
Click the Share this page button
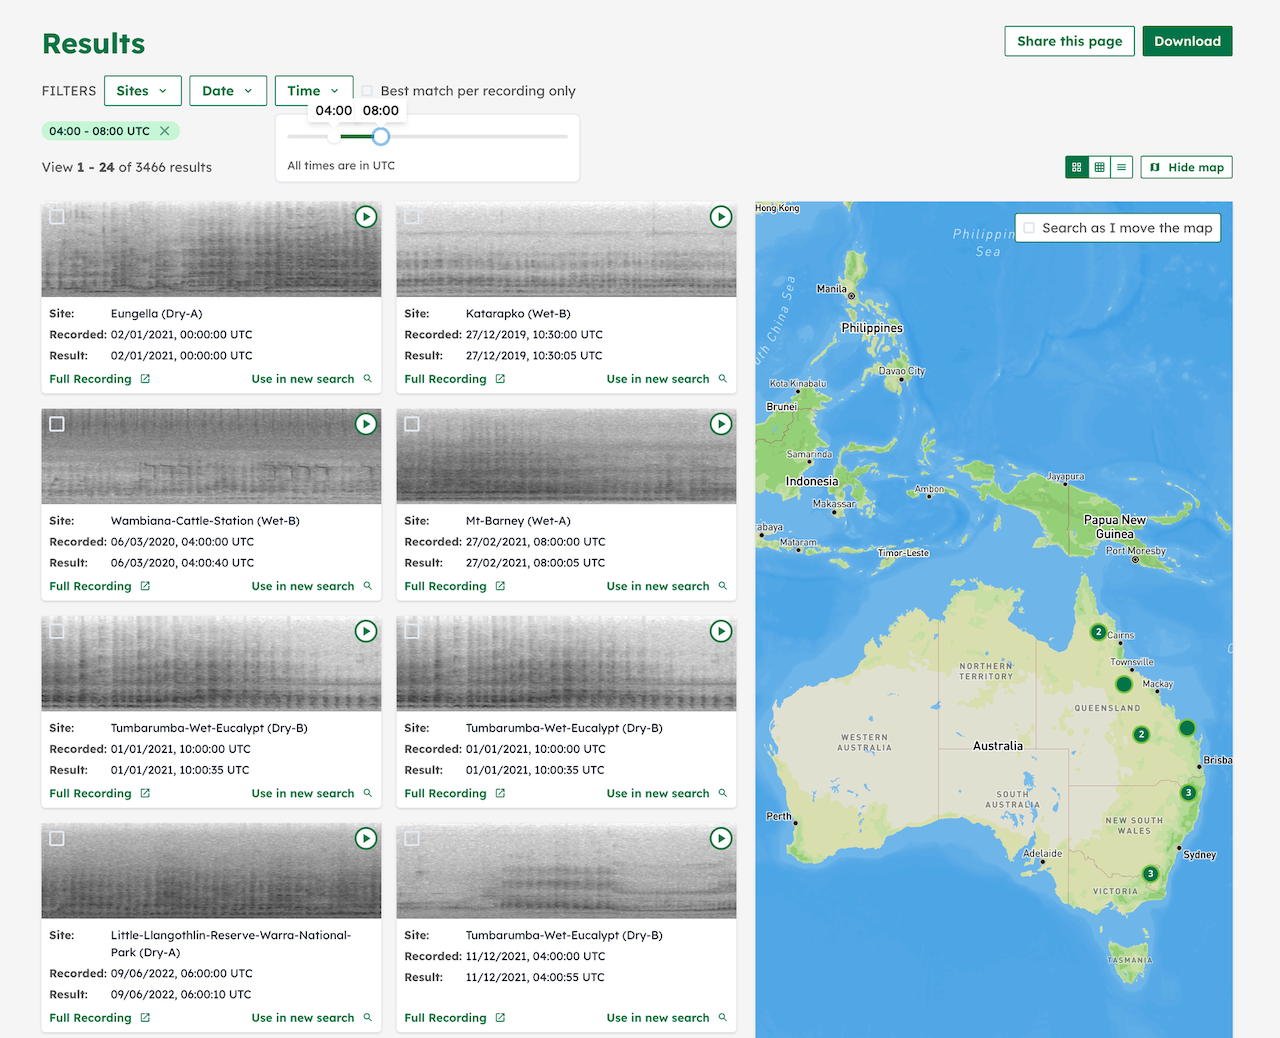pyautogui.click(x=1069, y=41)
